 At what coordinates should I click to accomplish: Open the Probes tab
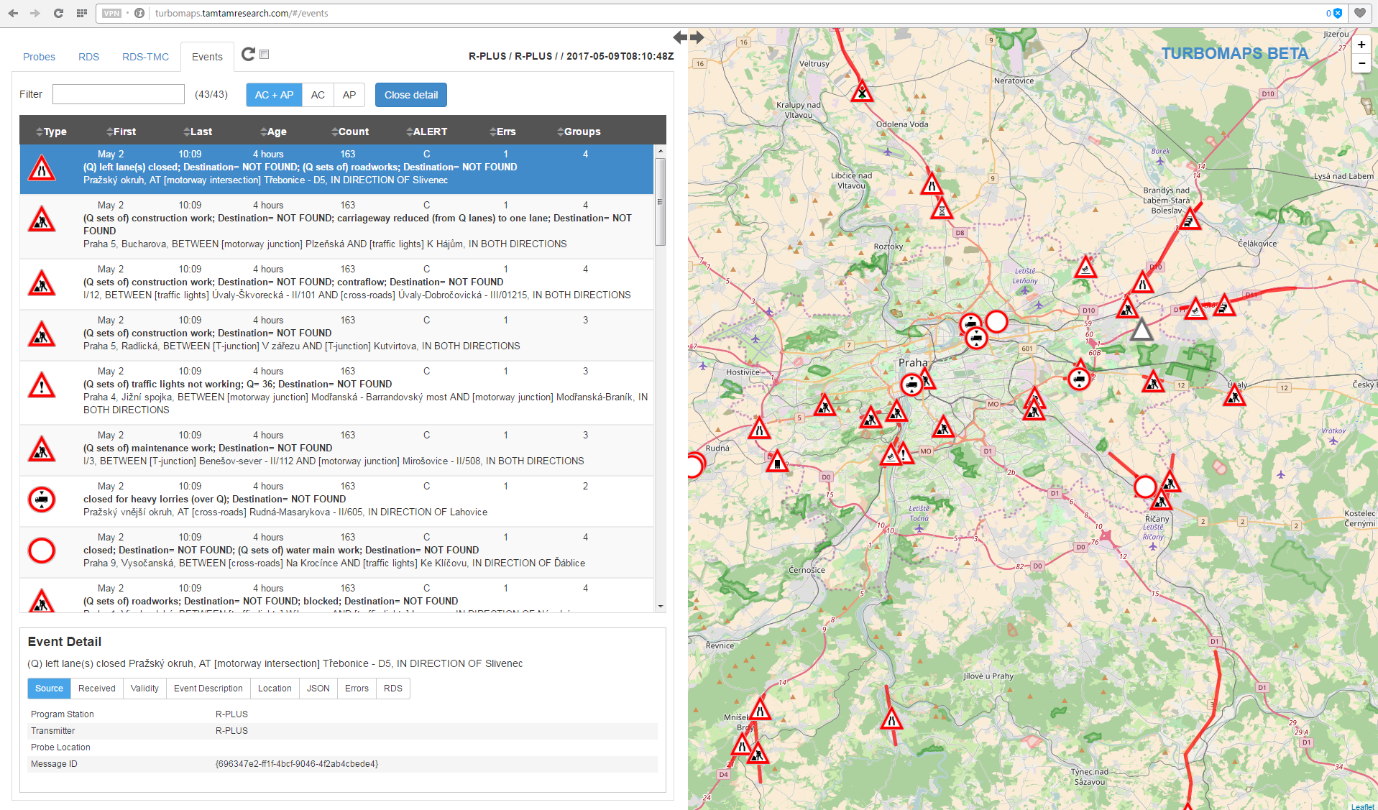pyautogui.click(x=39, y=57)
